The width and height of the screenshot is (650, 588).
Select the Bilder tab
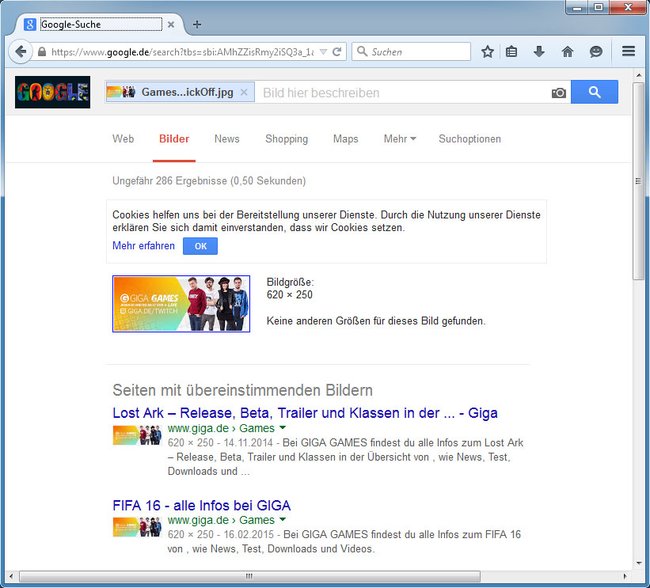(x=174, y=139)
